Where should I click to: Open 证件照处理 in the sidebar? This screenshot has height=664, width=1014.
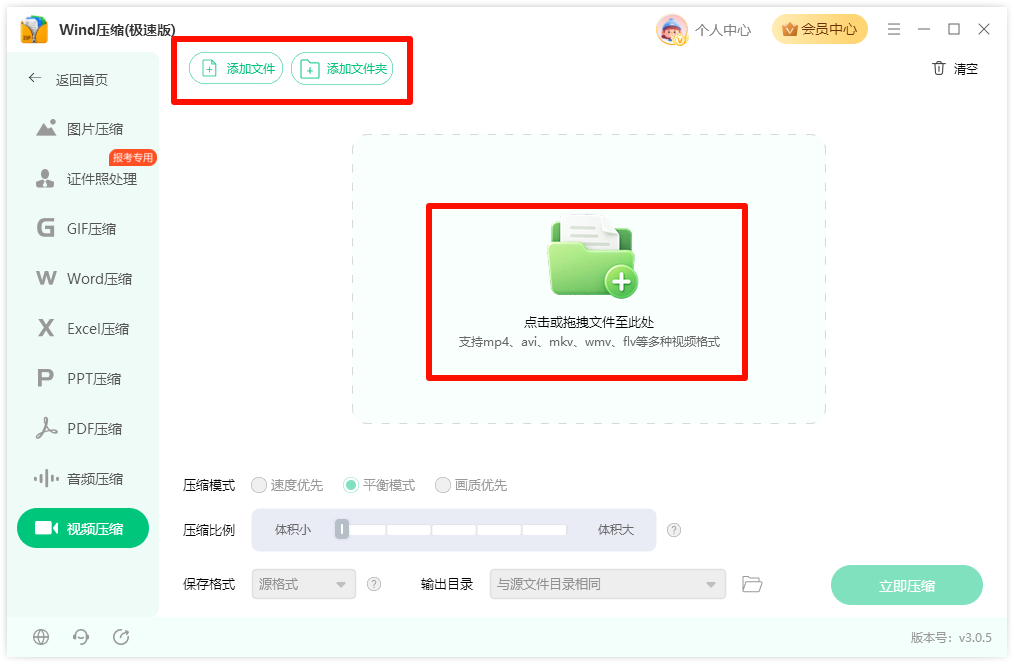(x=86, y=178)
